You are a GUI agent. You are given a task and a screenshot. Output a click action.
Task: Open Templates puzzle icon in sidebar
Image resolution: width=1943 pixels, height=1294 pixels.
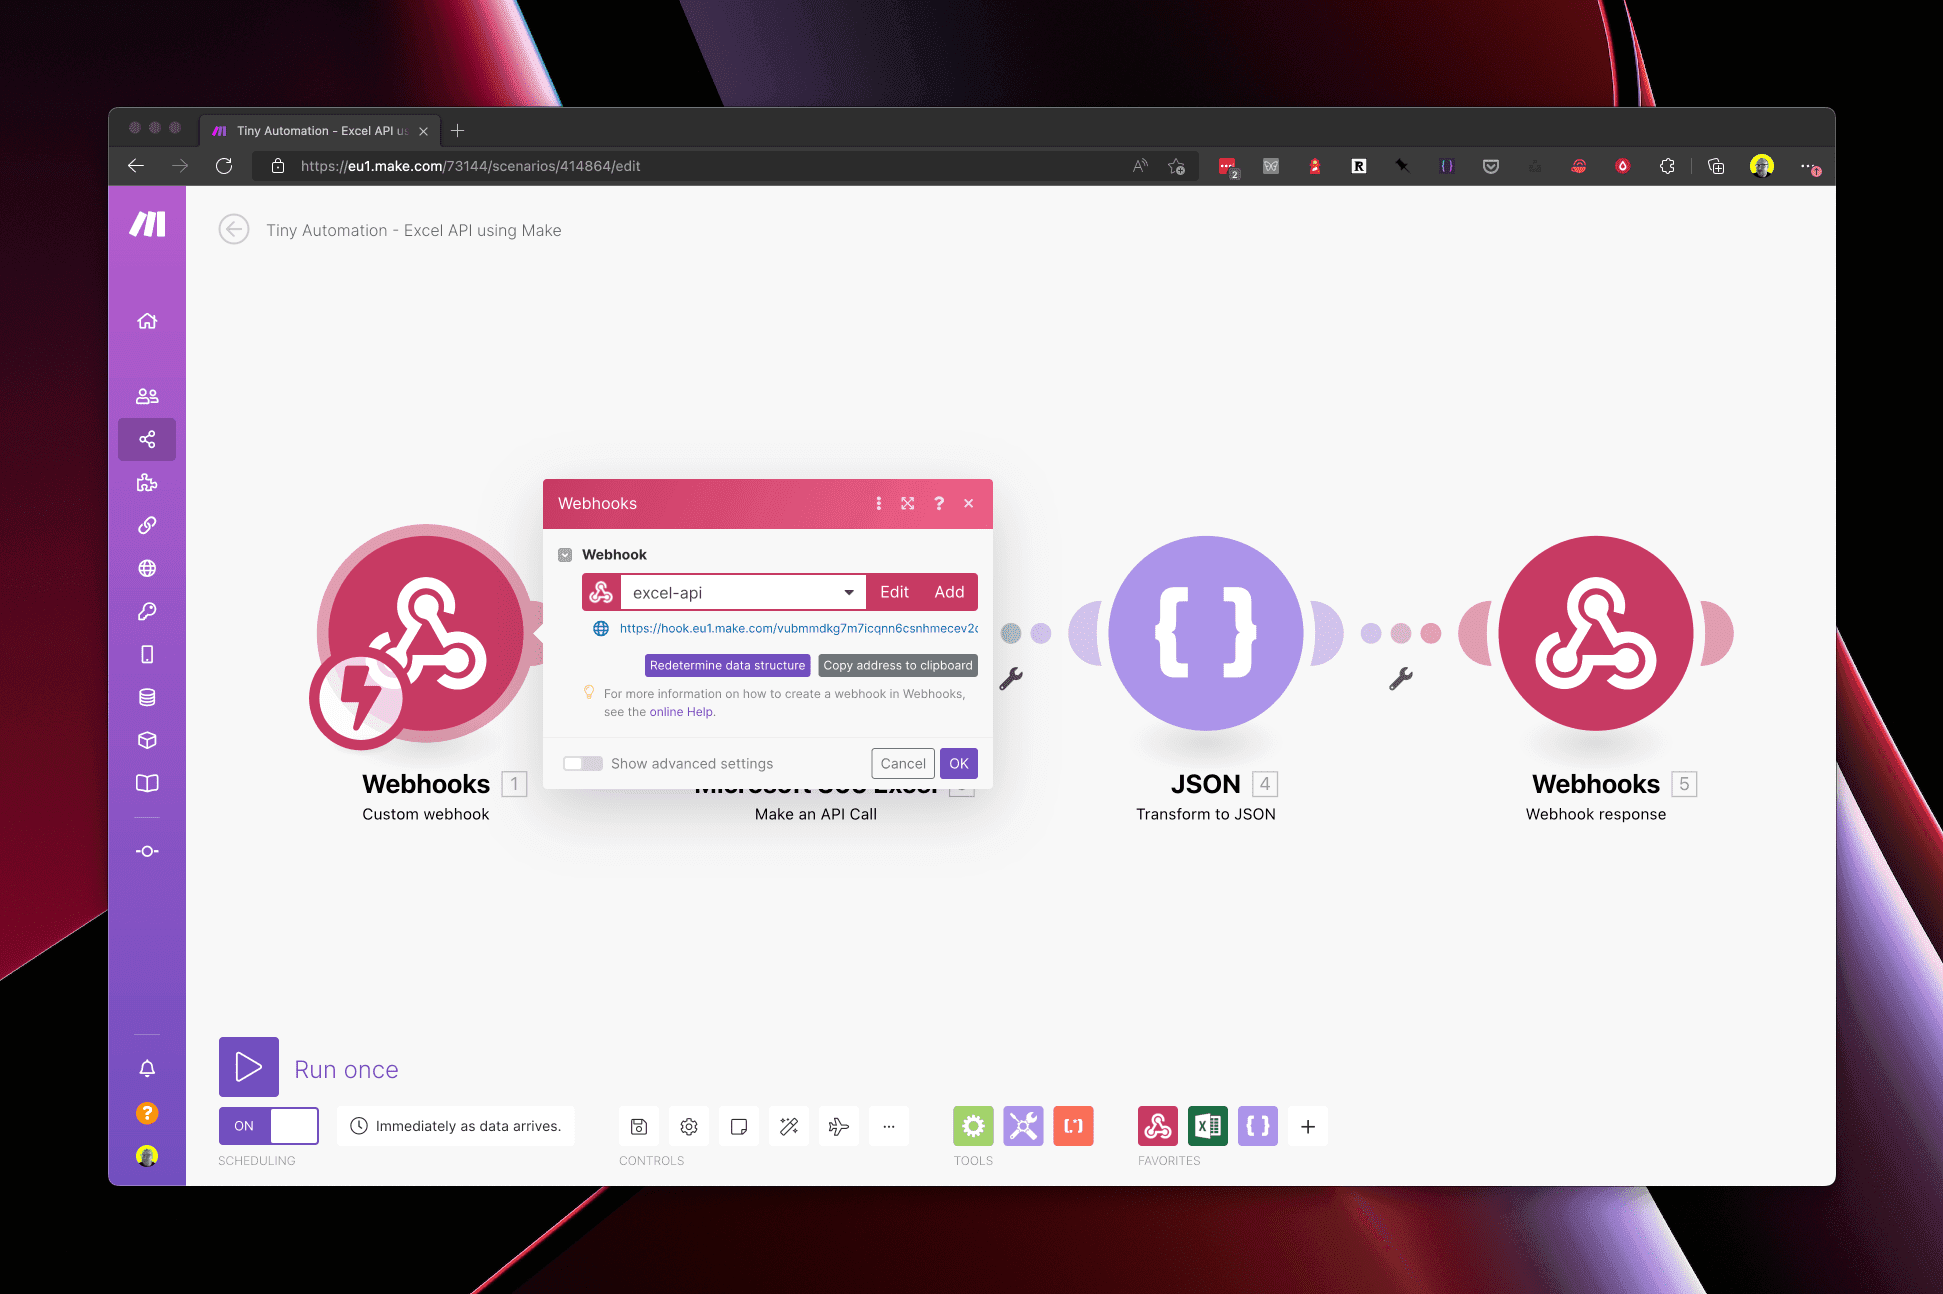tap(147, 483)
